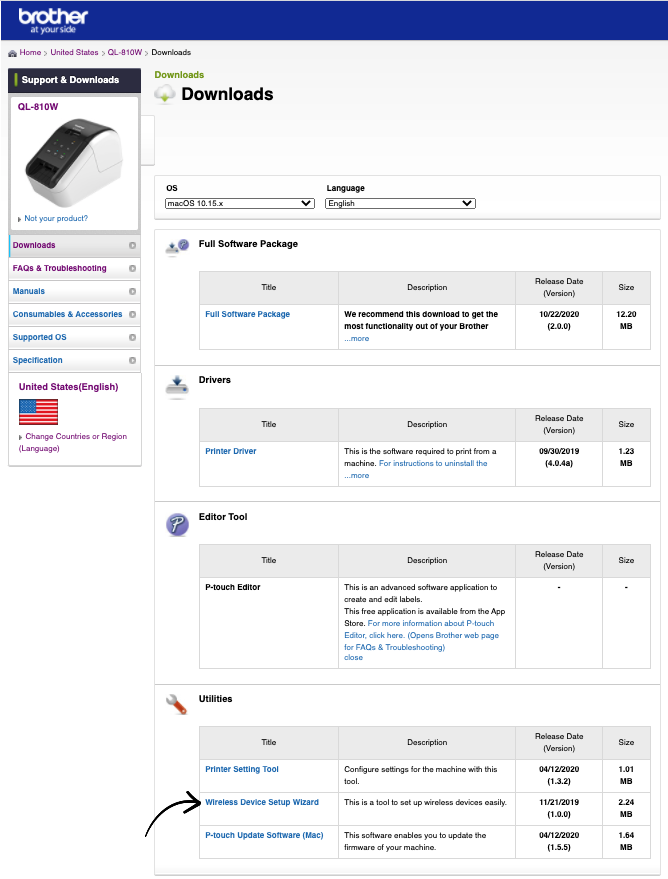Image resolution: width=668 pixels, height=879 pixels.
Task: Open the Printer Driver download link
Action: click(231, 451)
